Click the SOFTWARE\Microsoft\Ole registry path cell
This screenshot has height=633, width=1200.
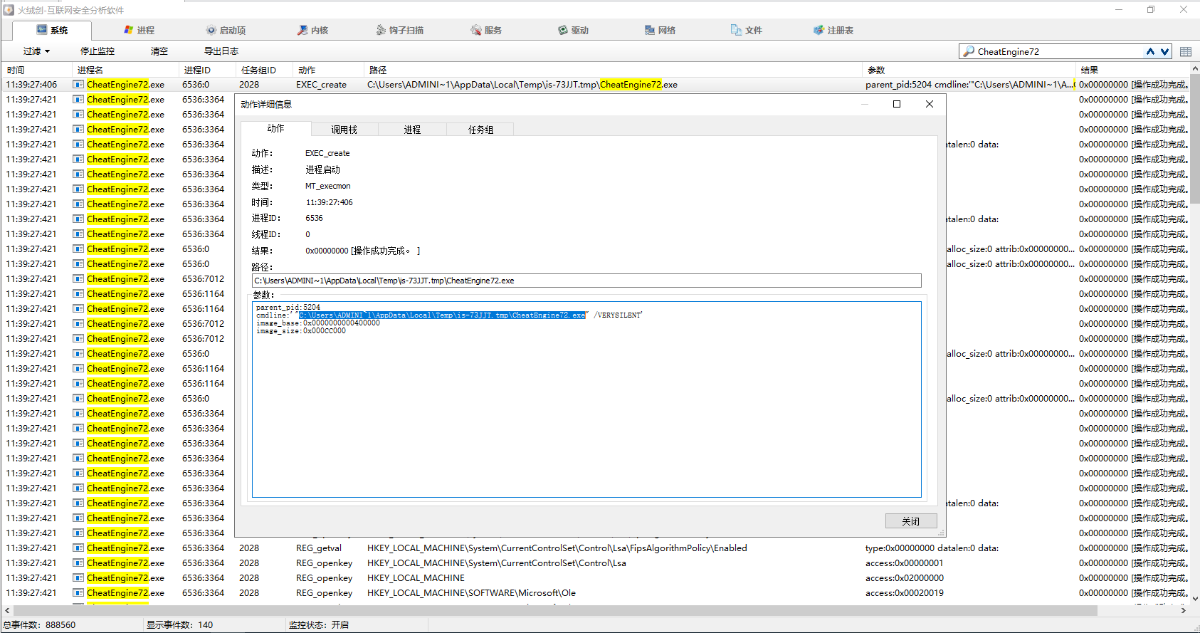point(471,593)
